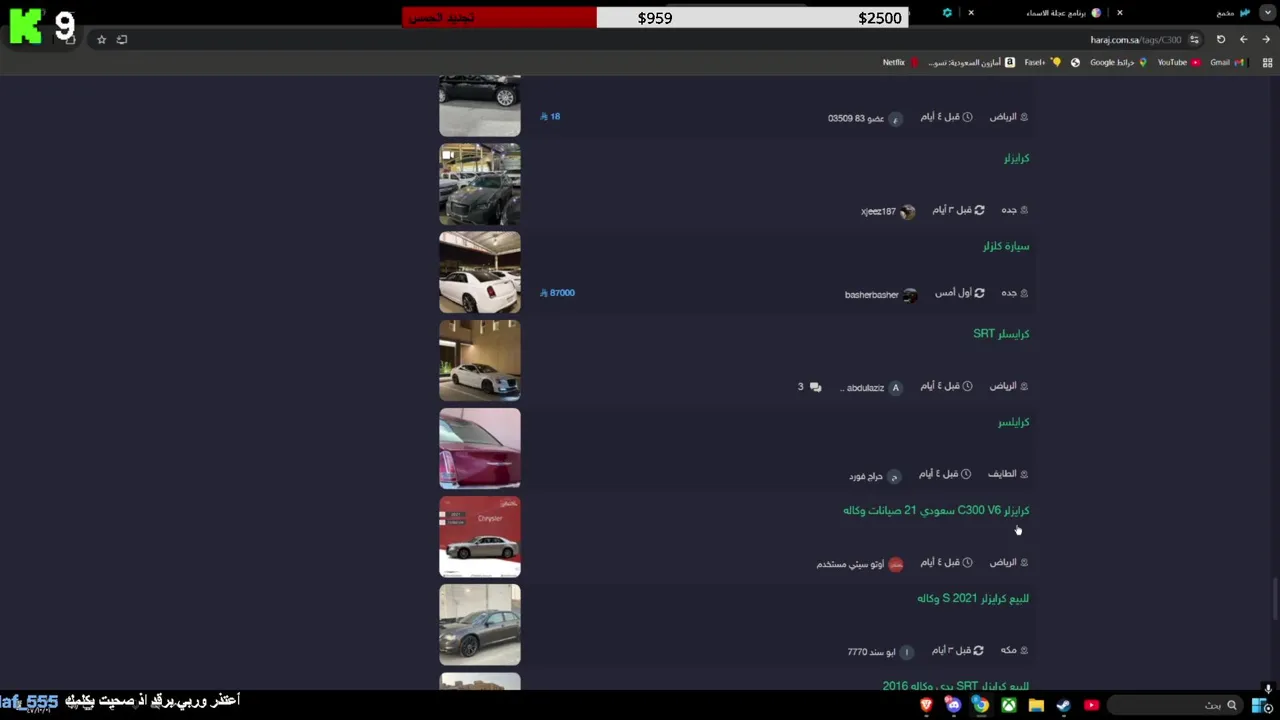The image size is (1280, 720).
Task: Click the 87000 price label
Action: click(x=558, y=293)
